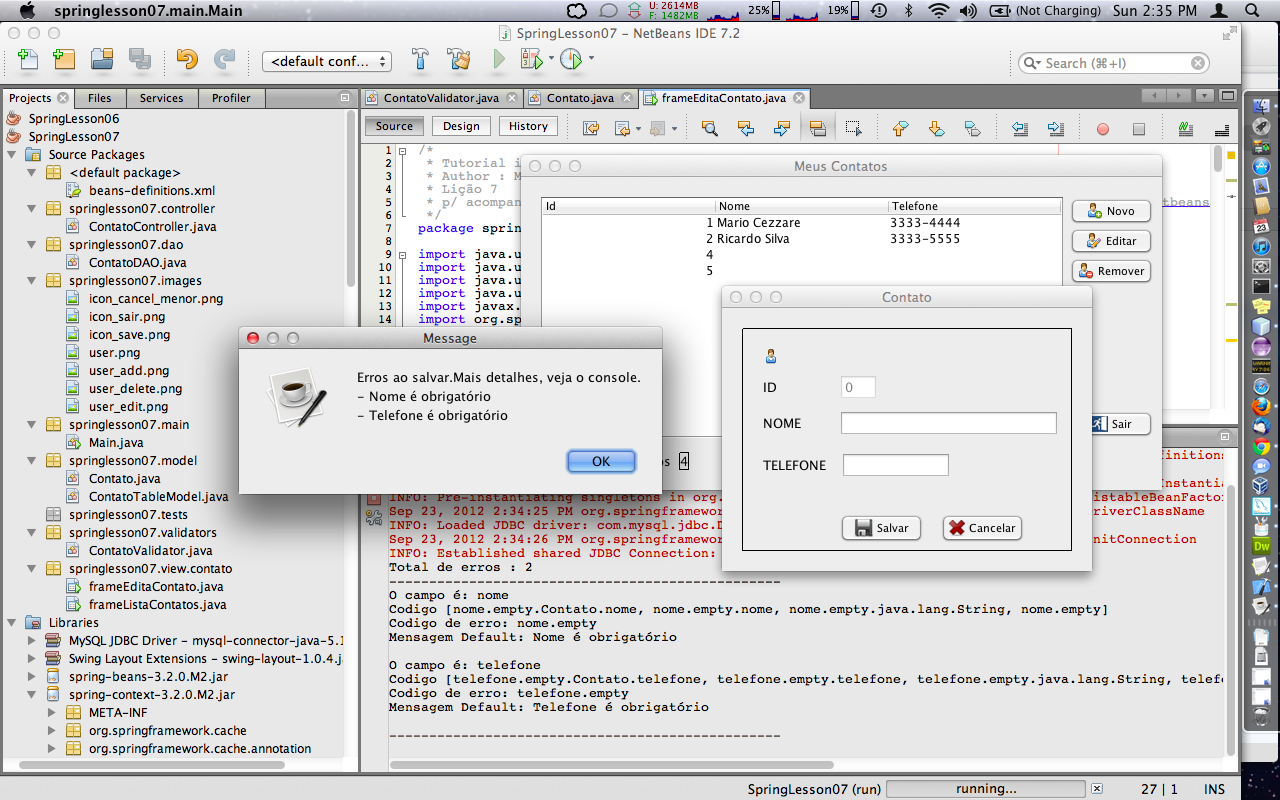Click the Shift Line Left icon

1020,128
